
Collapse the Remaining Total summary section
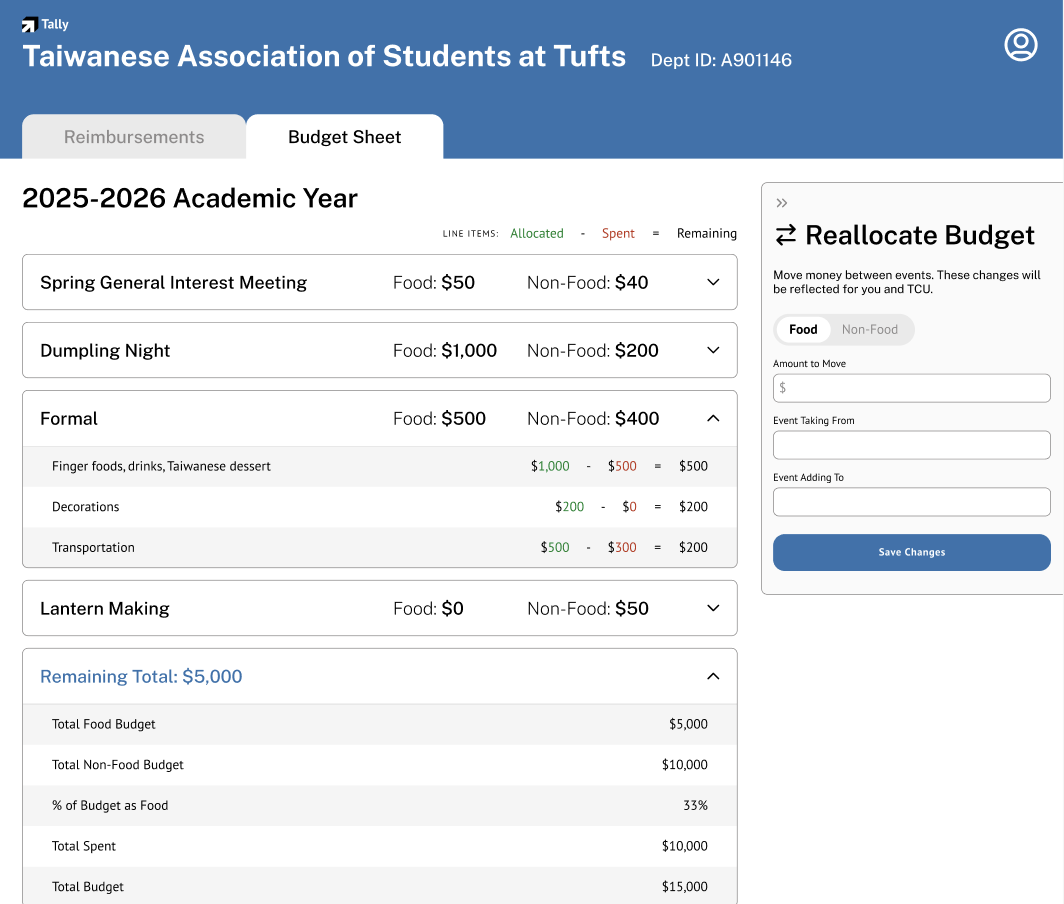click(x=713, y=676)
